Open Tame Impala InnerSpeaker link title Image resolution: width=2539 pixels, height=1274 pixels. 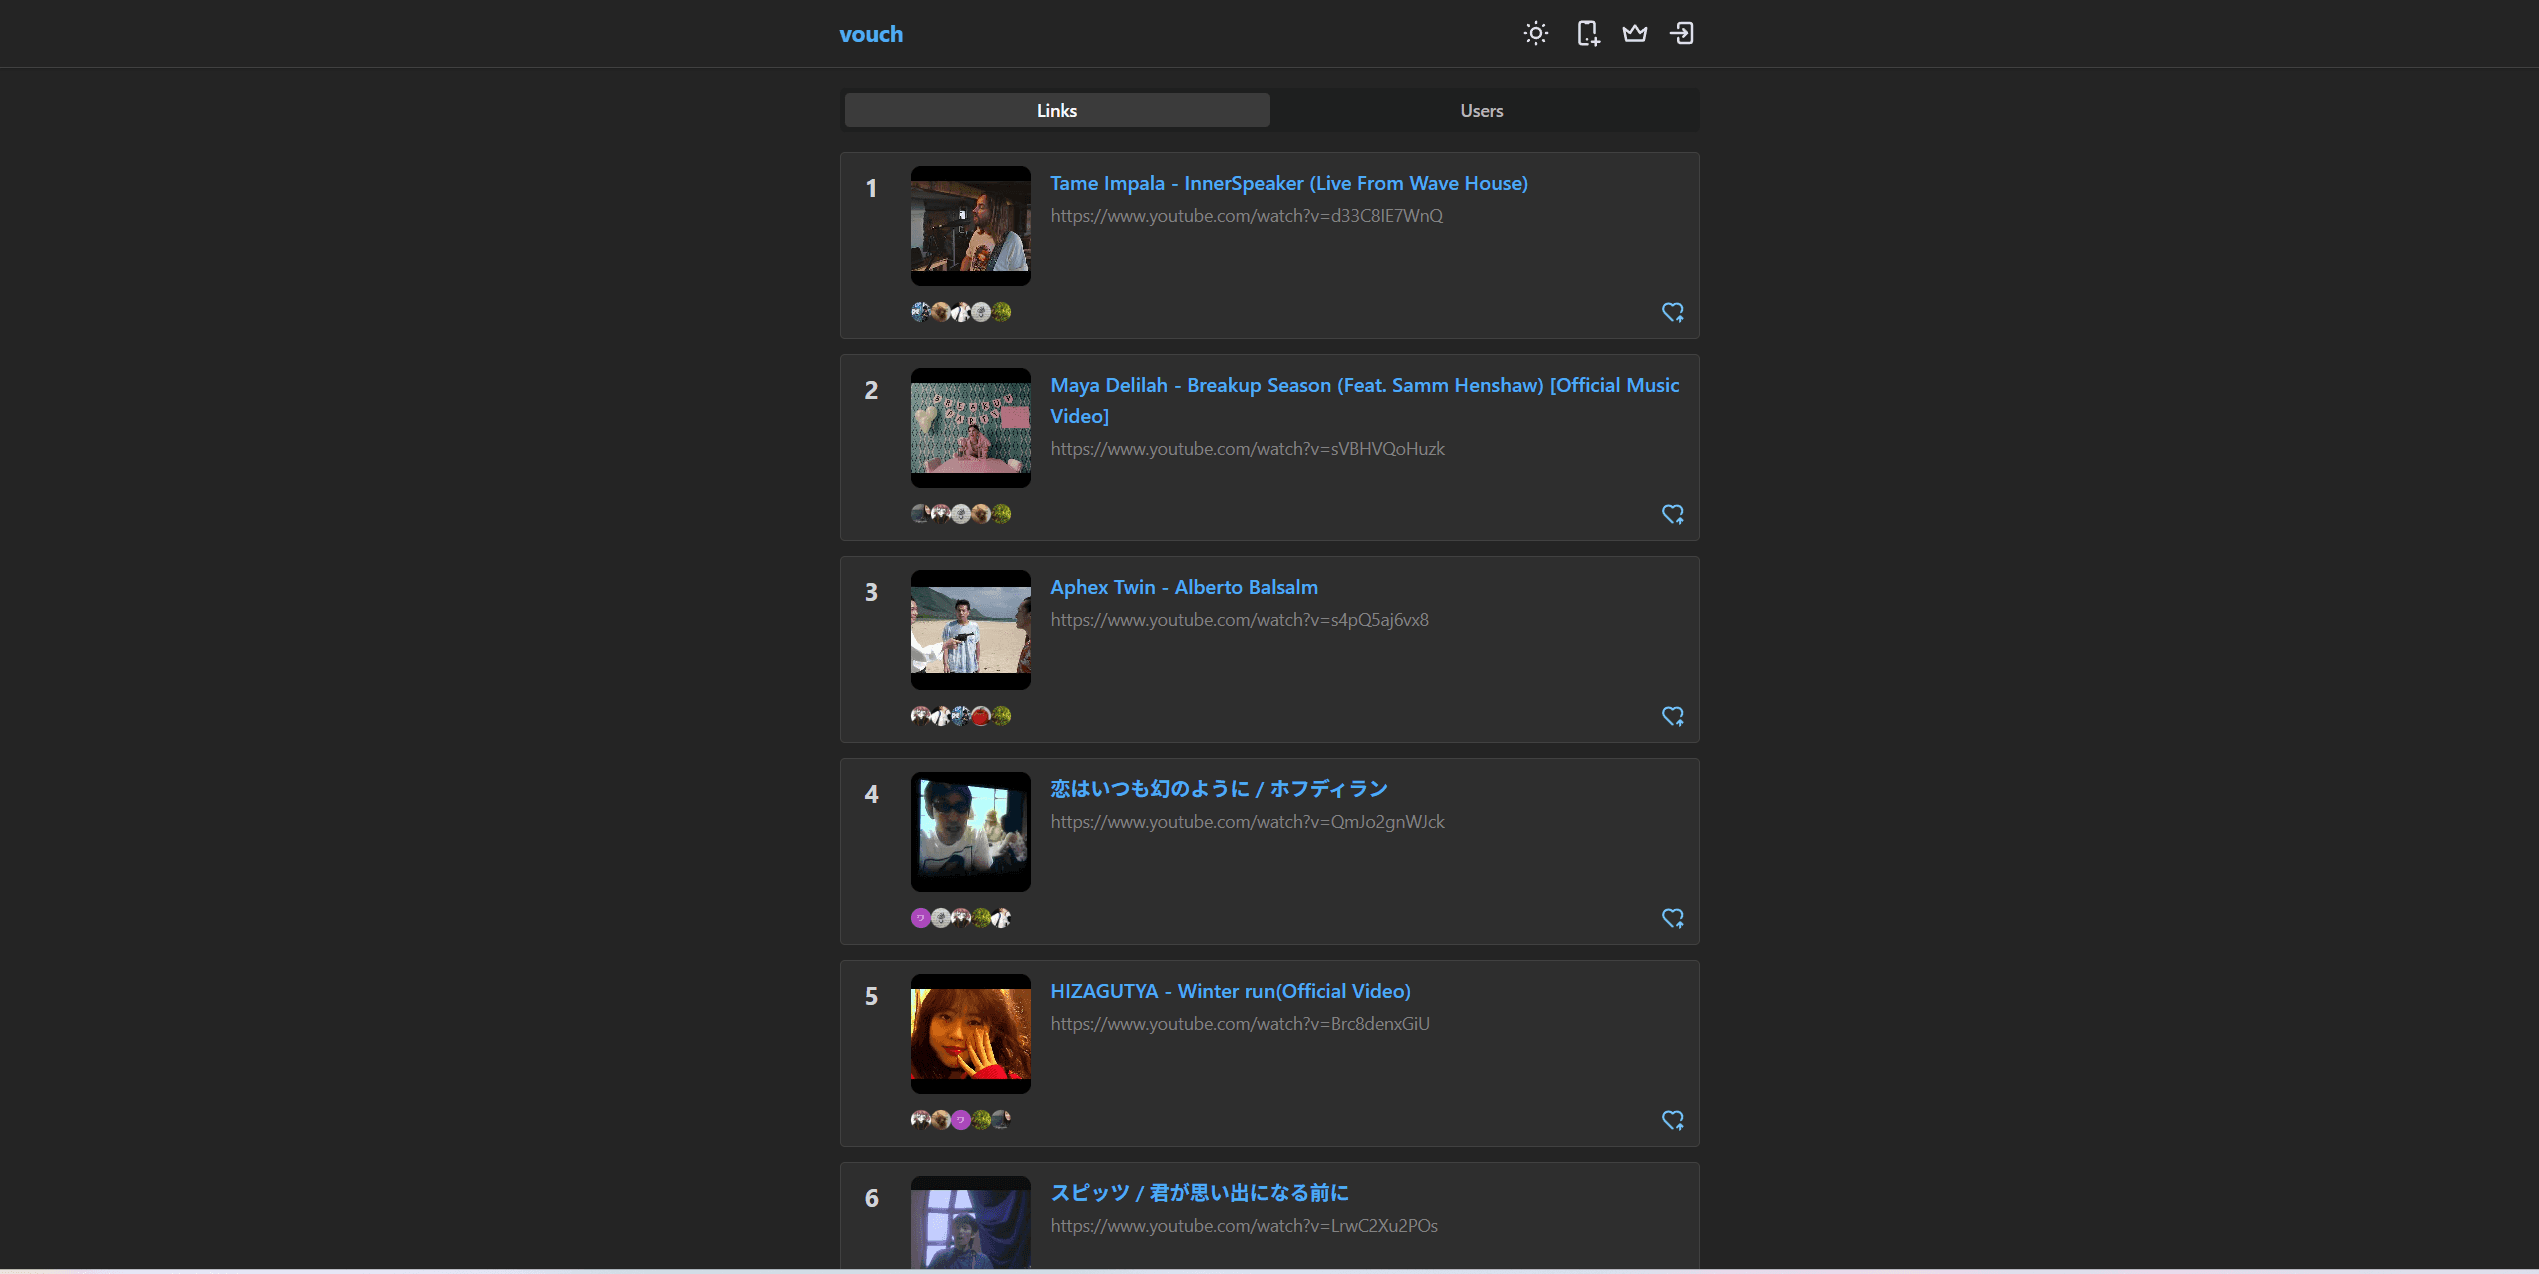[x=1288, y=183]
